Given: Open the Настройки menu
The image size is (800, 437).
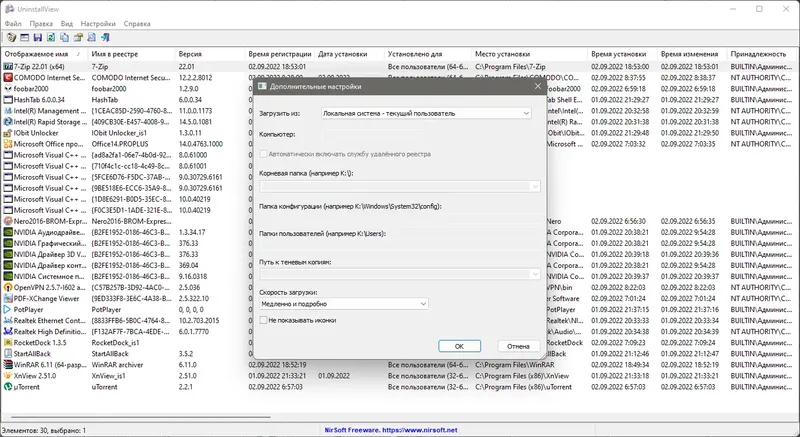Looking at the screenshot, I should [x=98, y=23].
